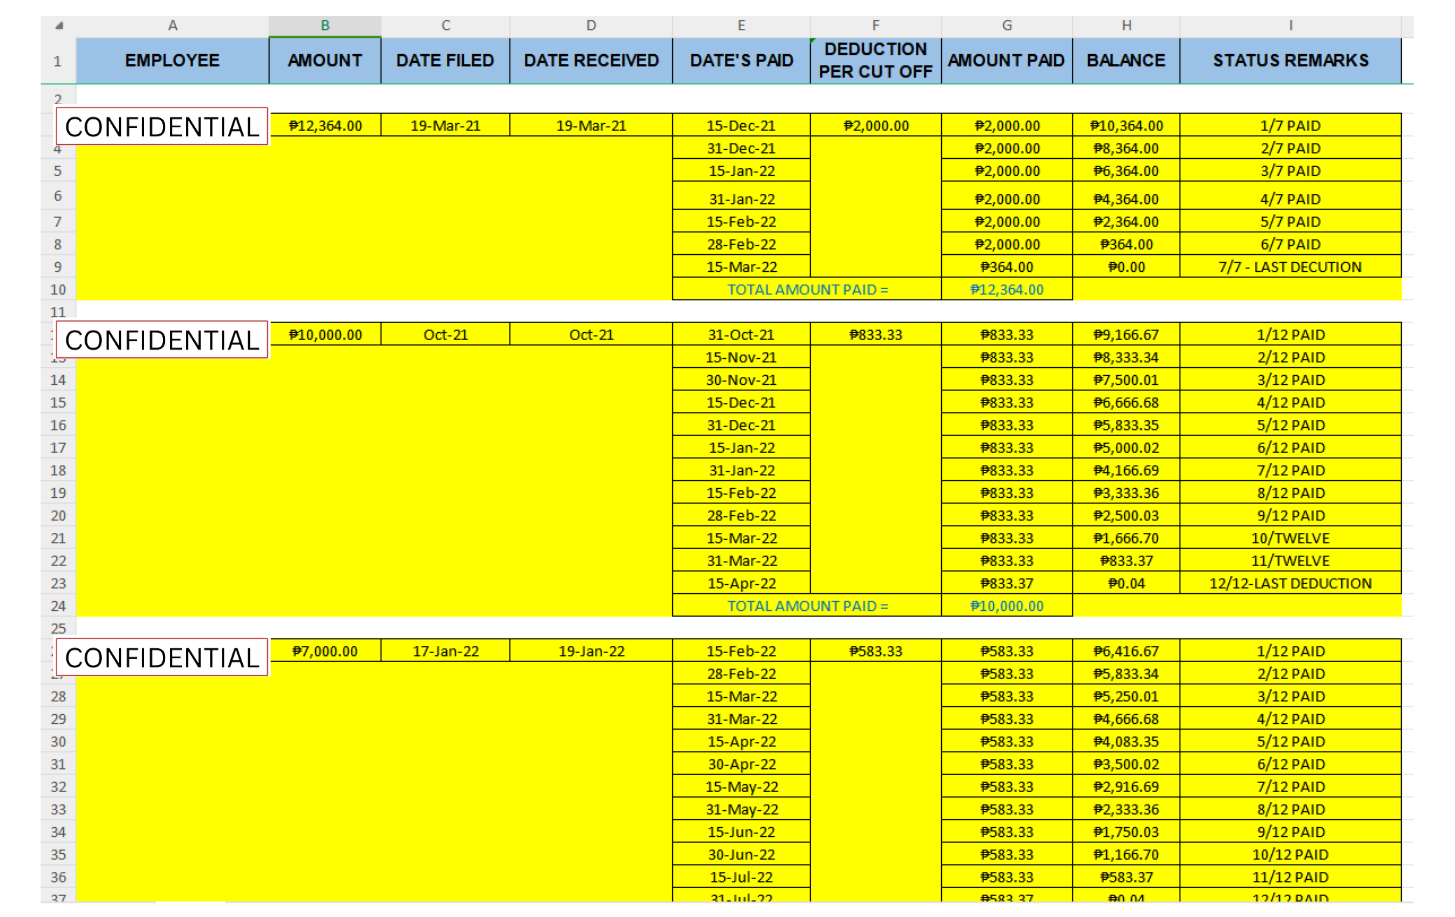Click the EMPLOYEE header cell
Screen dimensions: 1455x917
click(172, 61)
